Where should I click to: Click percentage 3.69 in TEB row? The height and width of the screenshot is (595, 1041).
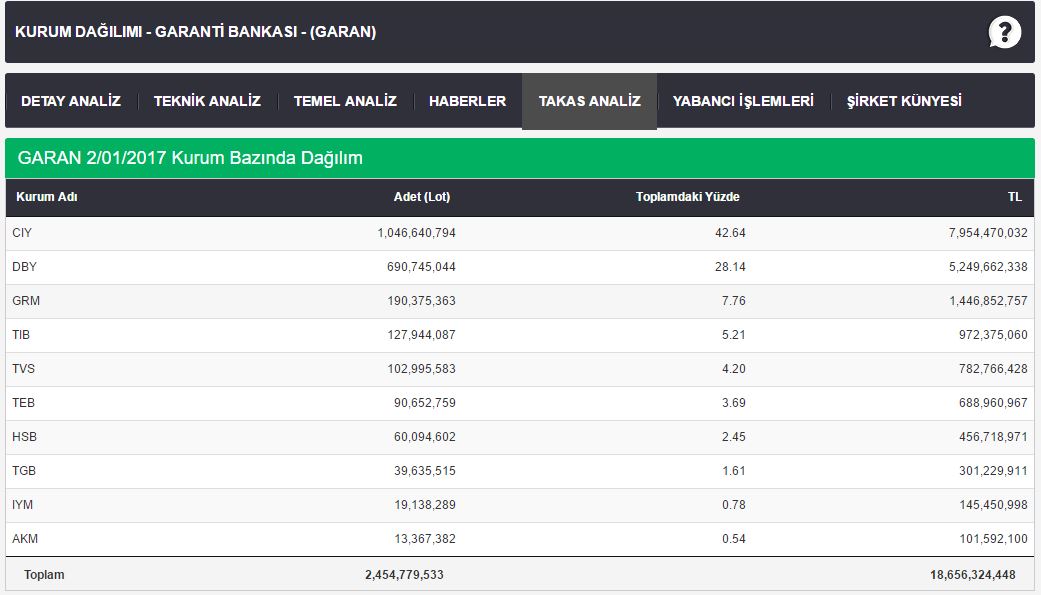pyautogui.click(x=734, y=402)
